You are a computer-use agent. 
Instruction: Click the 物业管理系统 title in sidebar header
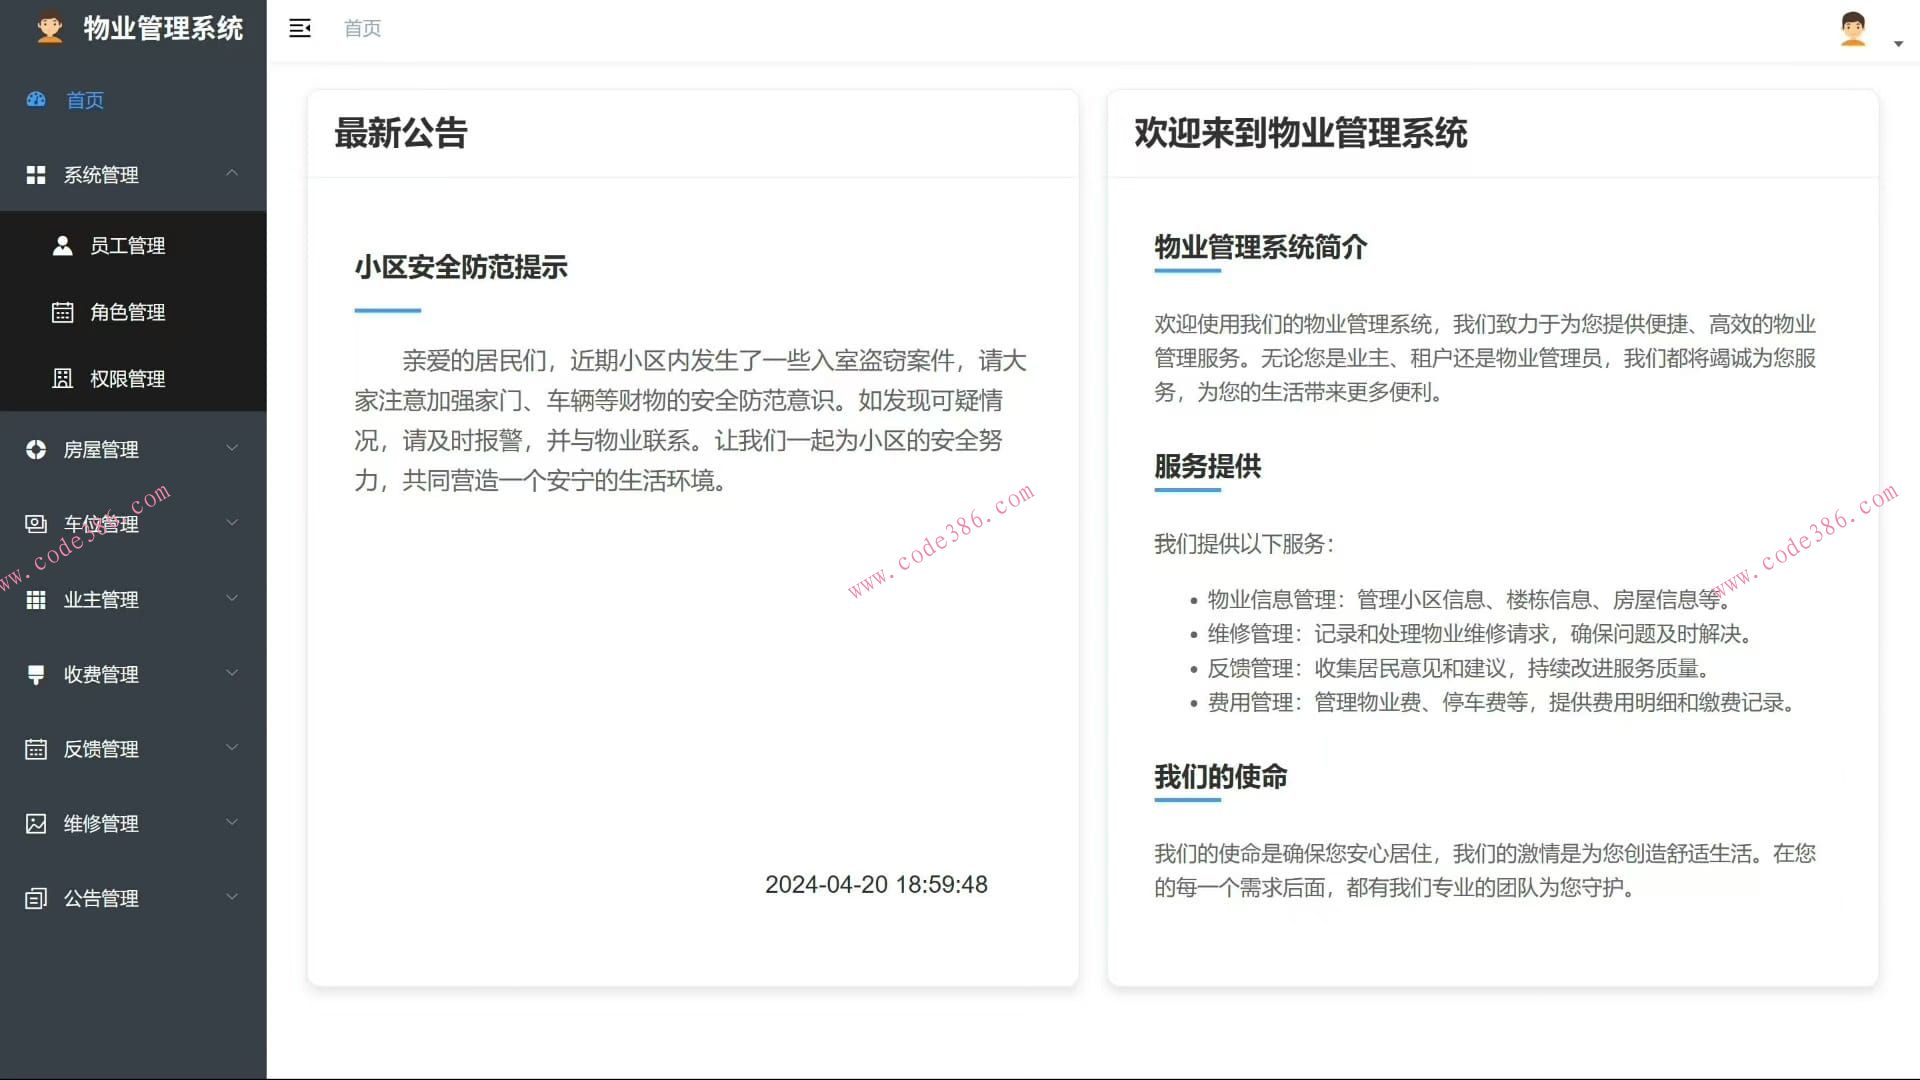coord(163,29)
